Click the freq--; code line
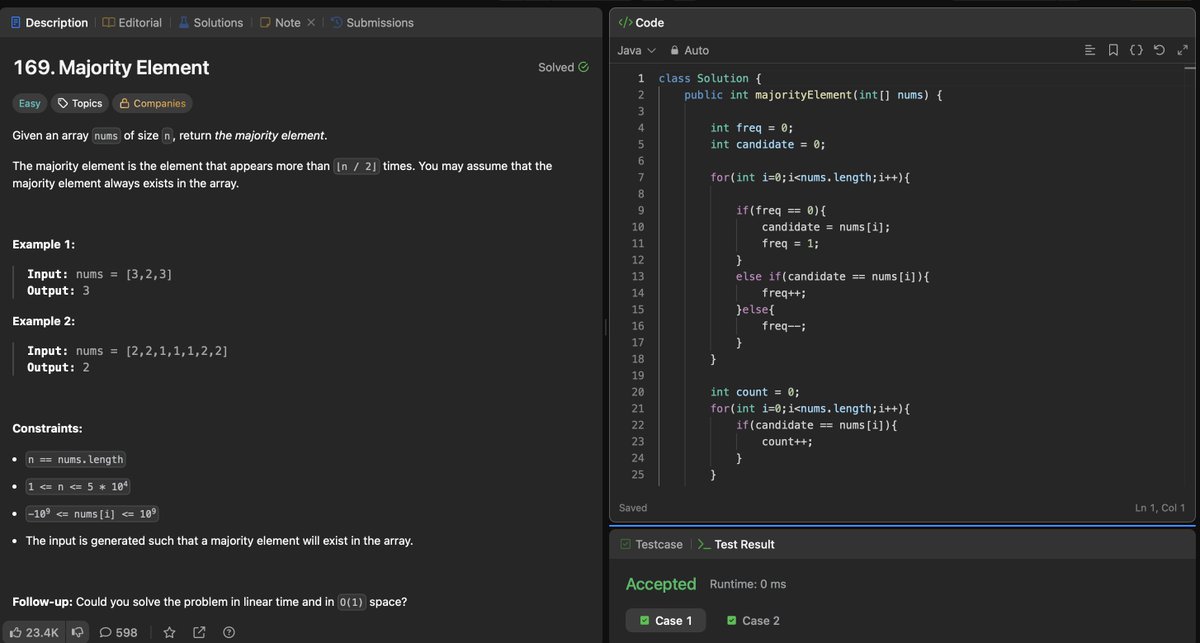 pos(784,326)
